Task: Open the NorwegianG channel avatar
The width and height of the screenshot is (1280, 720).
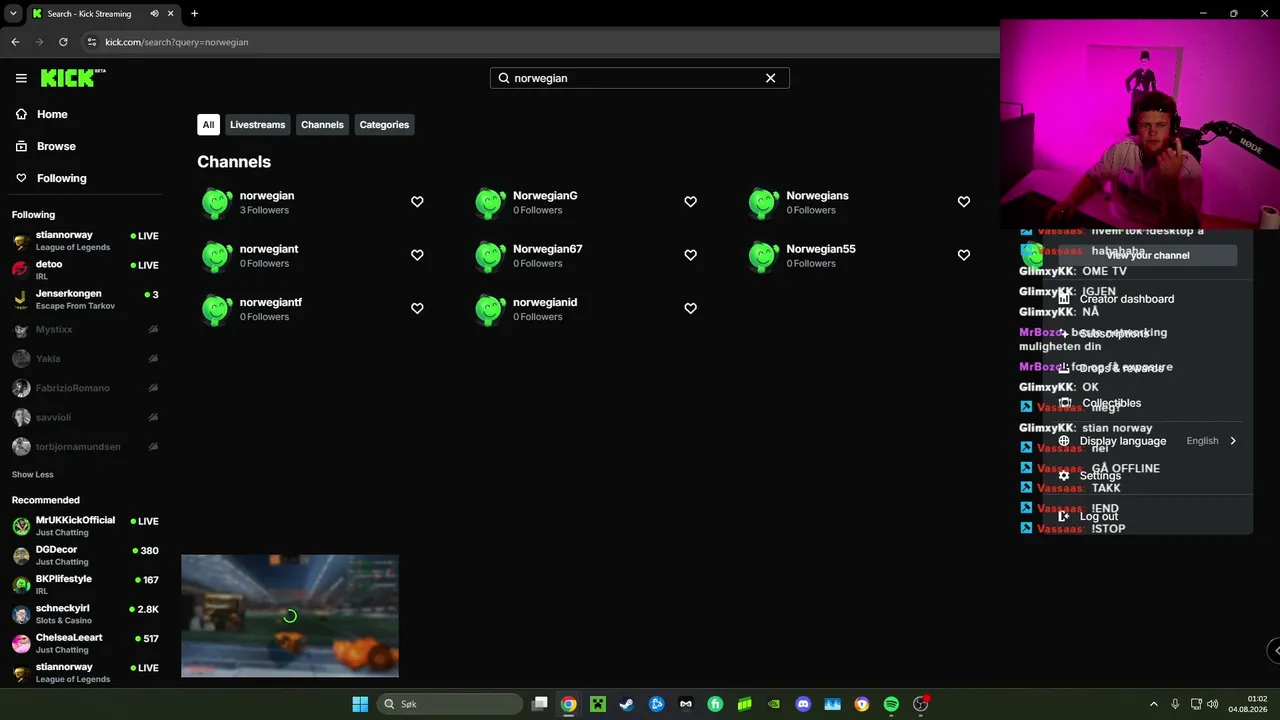Action: pos(490,202)
